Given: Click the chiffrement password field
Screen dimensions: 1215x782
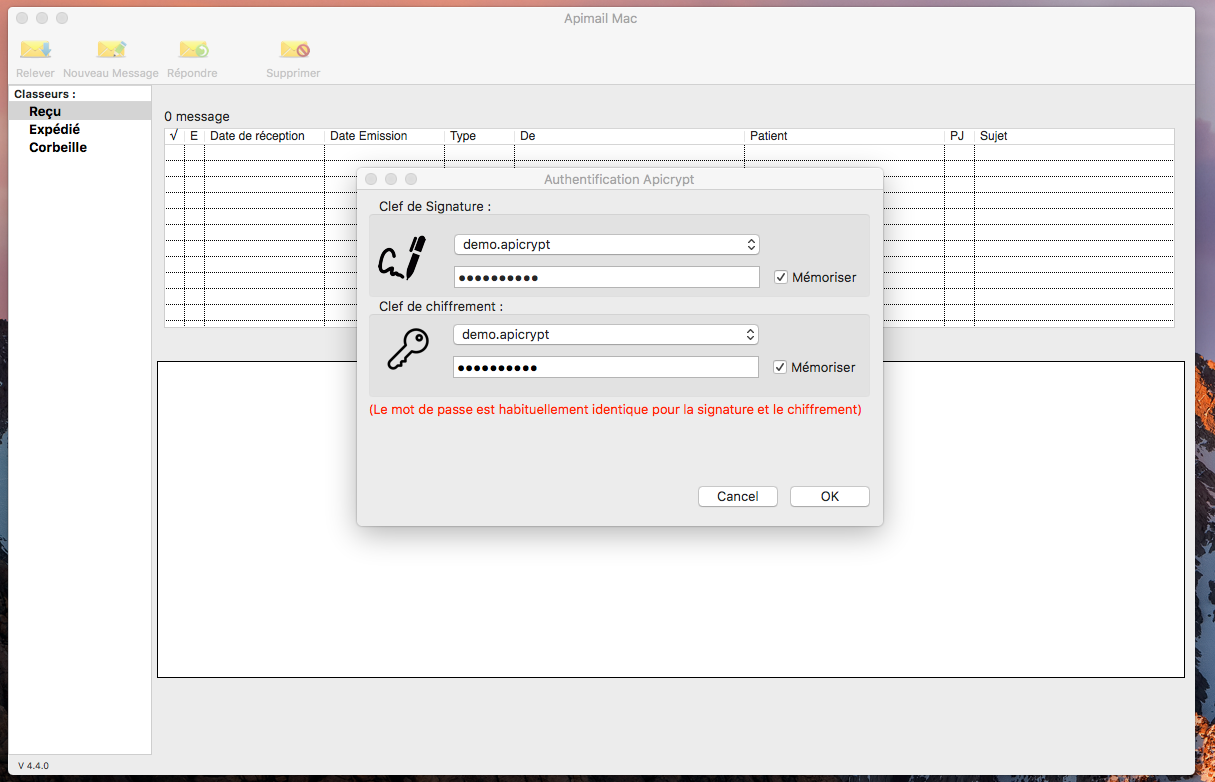Looking at the screenshot, I should [606, 367].
